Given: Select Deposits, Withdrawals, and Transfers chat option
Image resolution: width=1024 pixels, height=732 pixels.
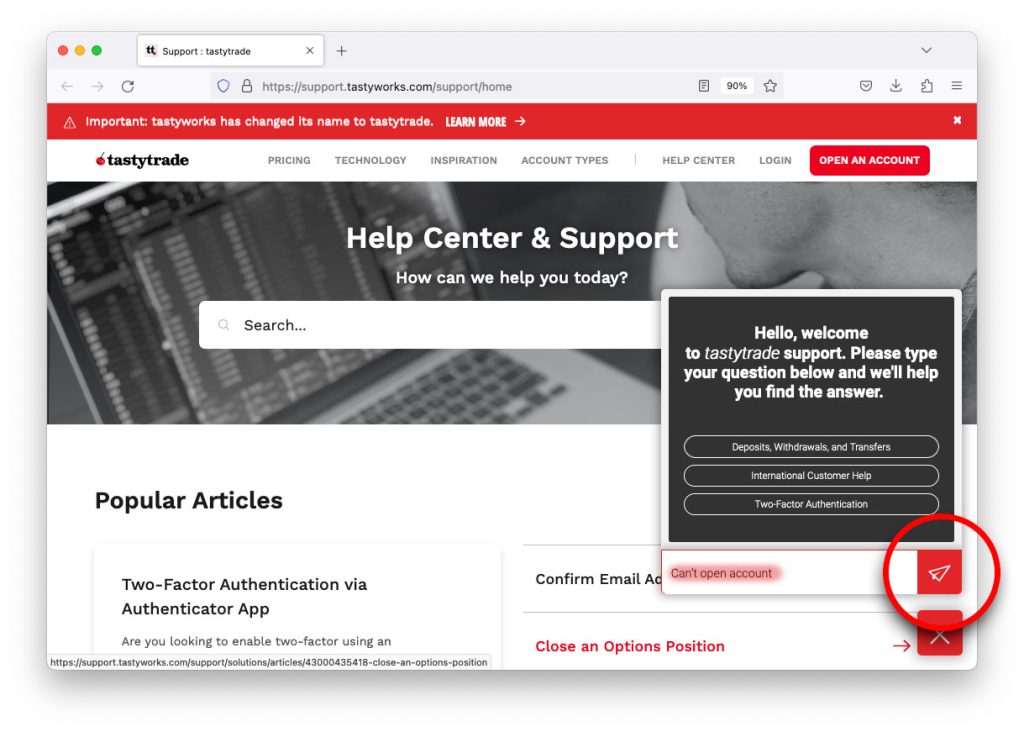Looking at the screenshot, I should [x=811, y=447].
